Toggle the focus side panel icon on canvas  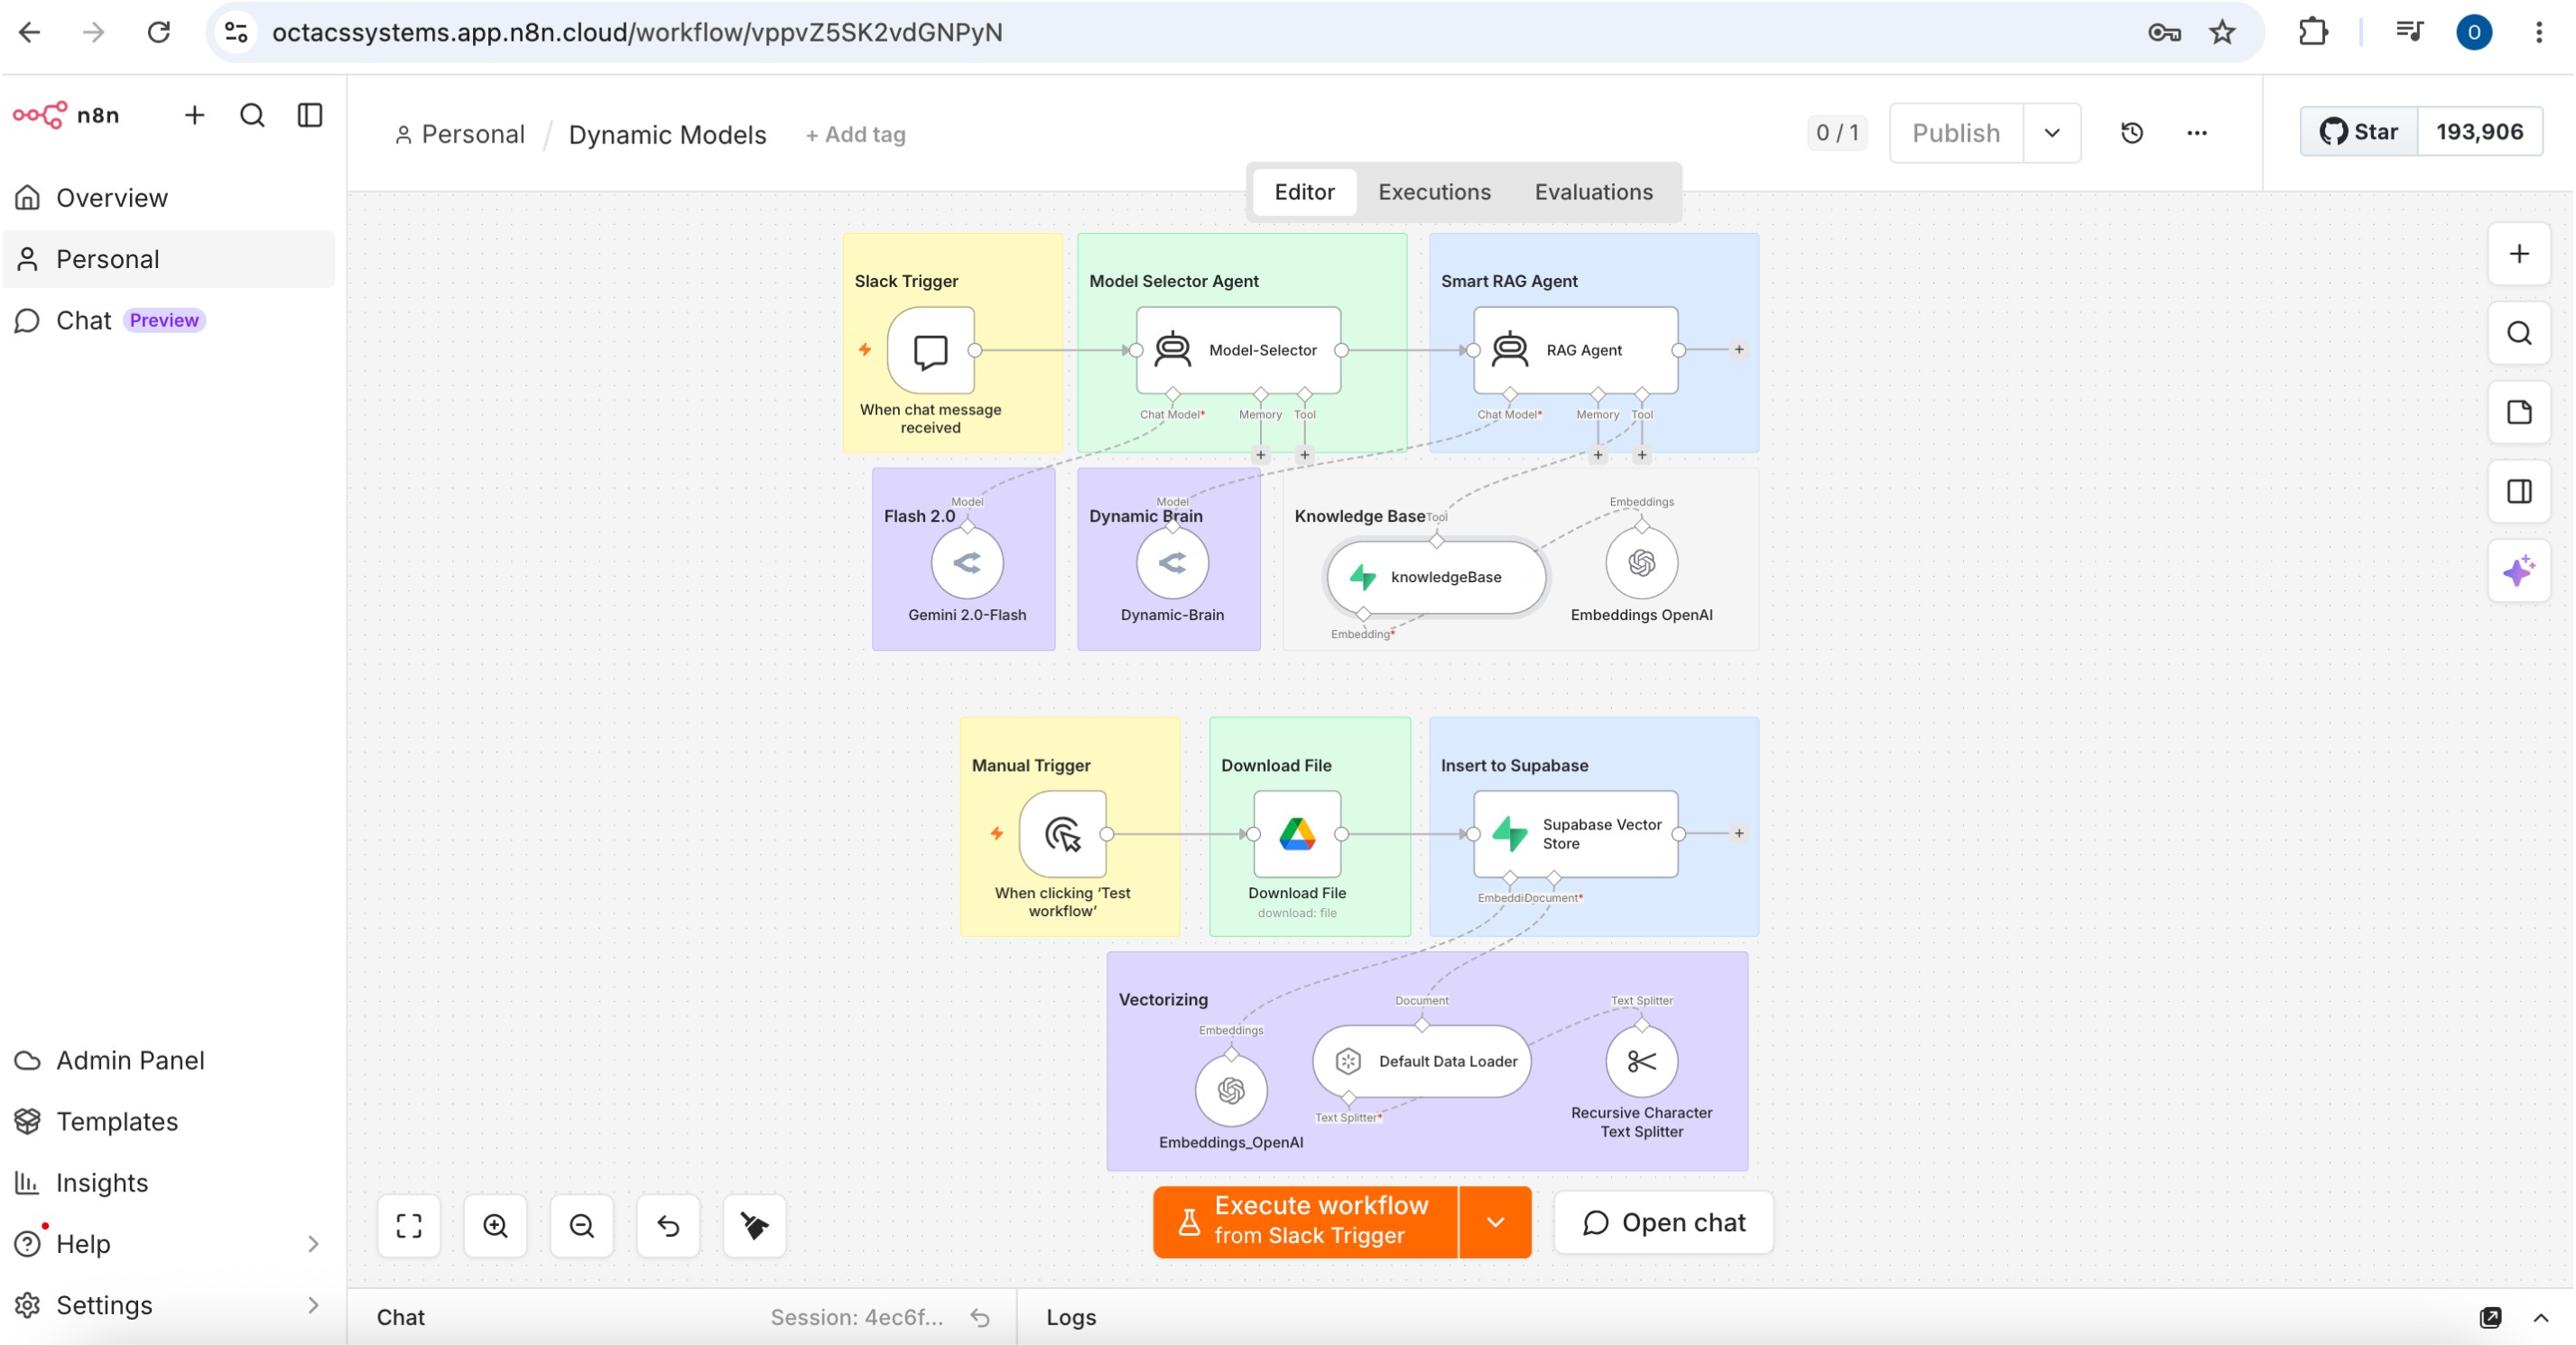[x=2519, y=492]
